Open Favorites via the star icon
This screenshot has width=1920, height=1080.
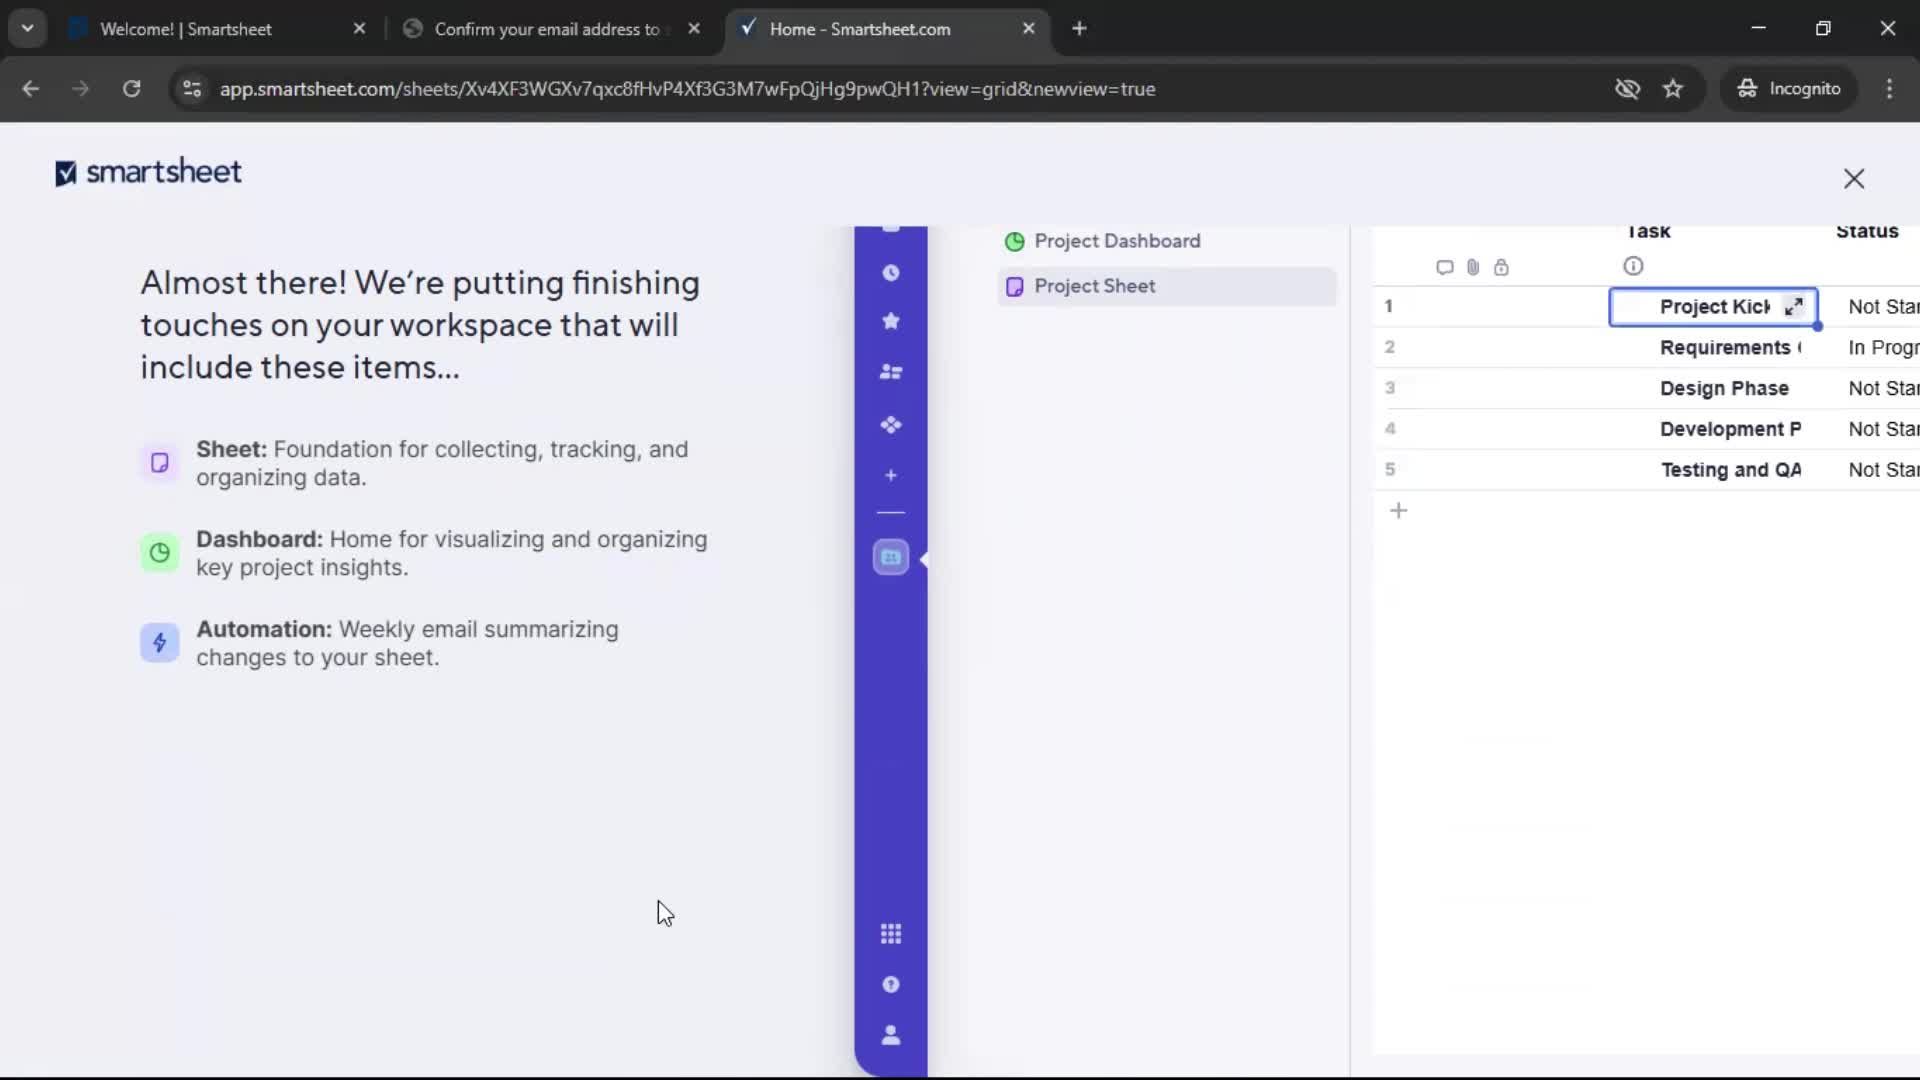[891, 320]
